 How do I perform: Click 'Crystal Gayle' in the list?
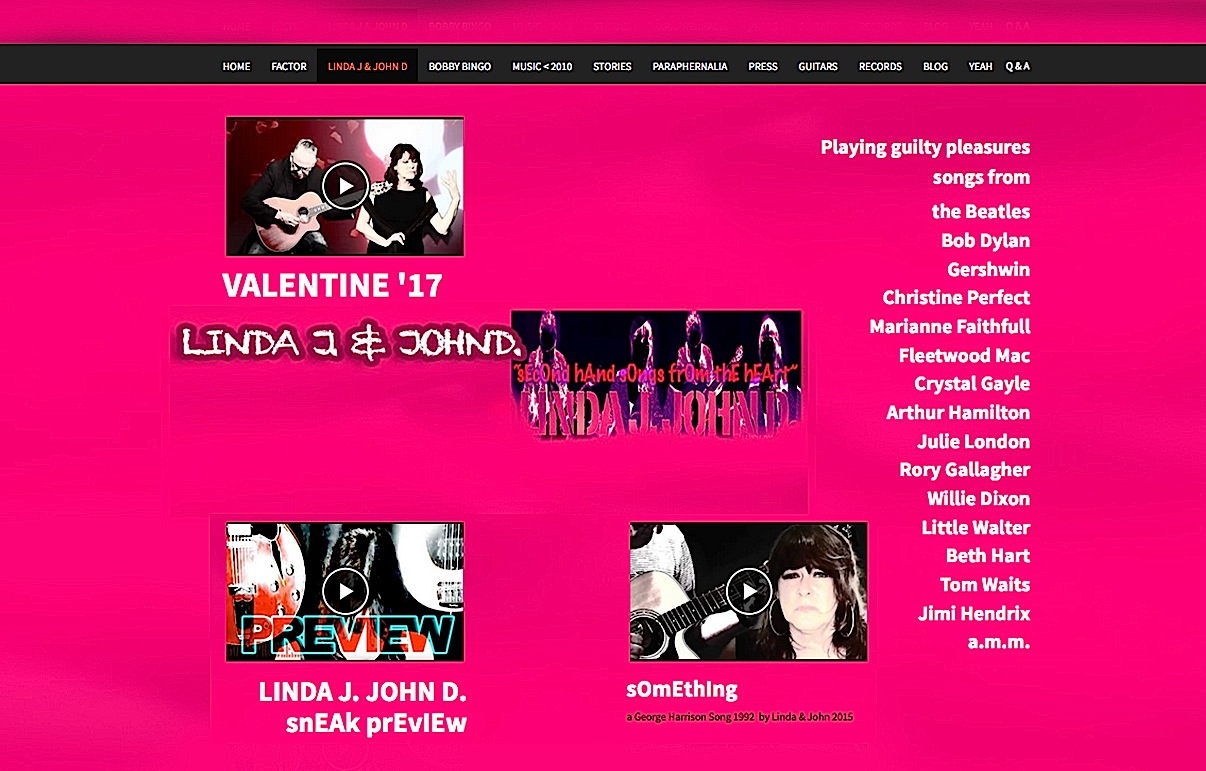pos(972,383)
